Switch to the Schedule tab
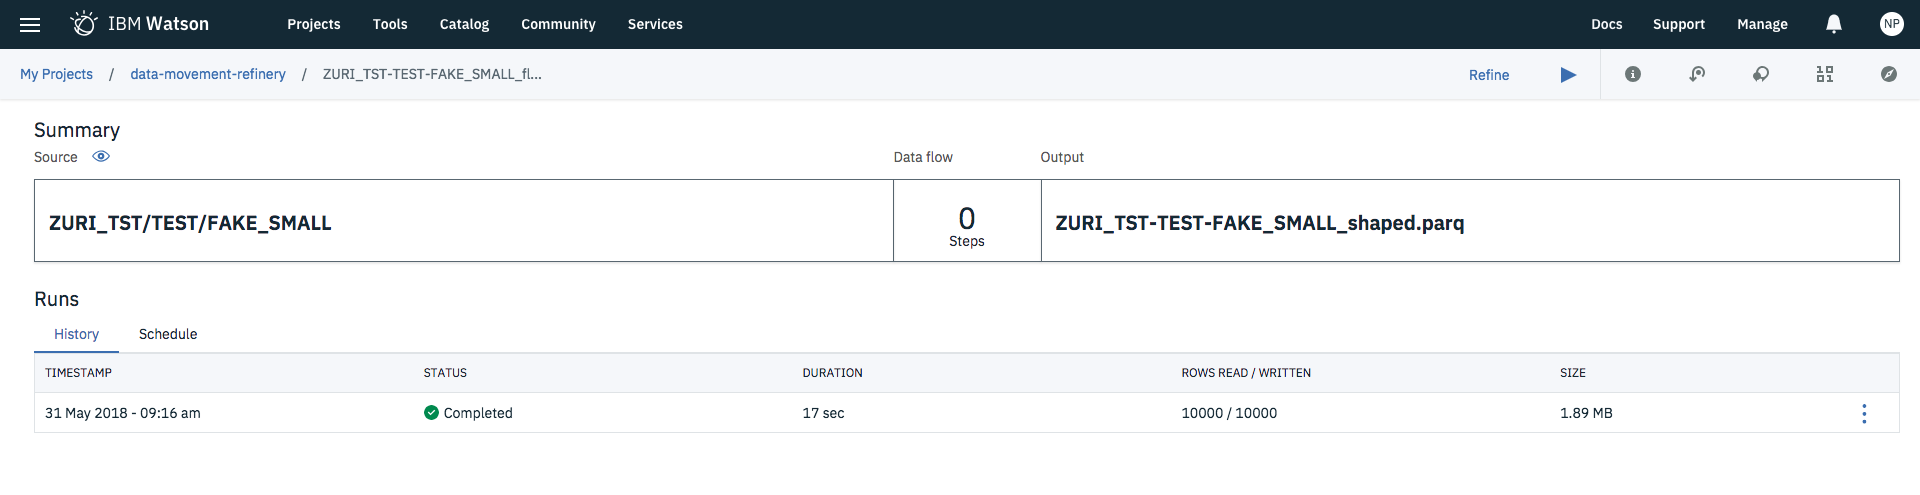Screen dimensions: 1920x495 pos(168,334)
